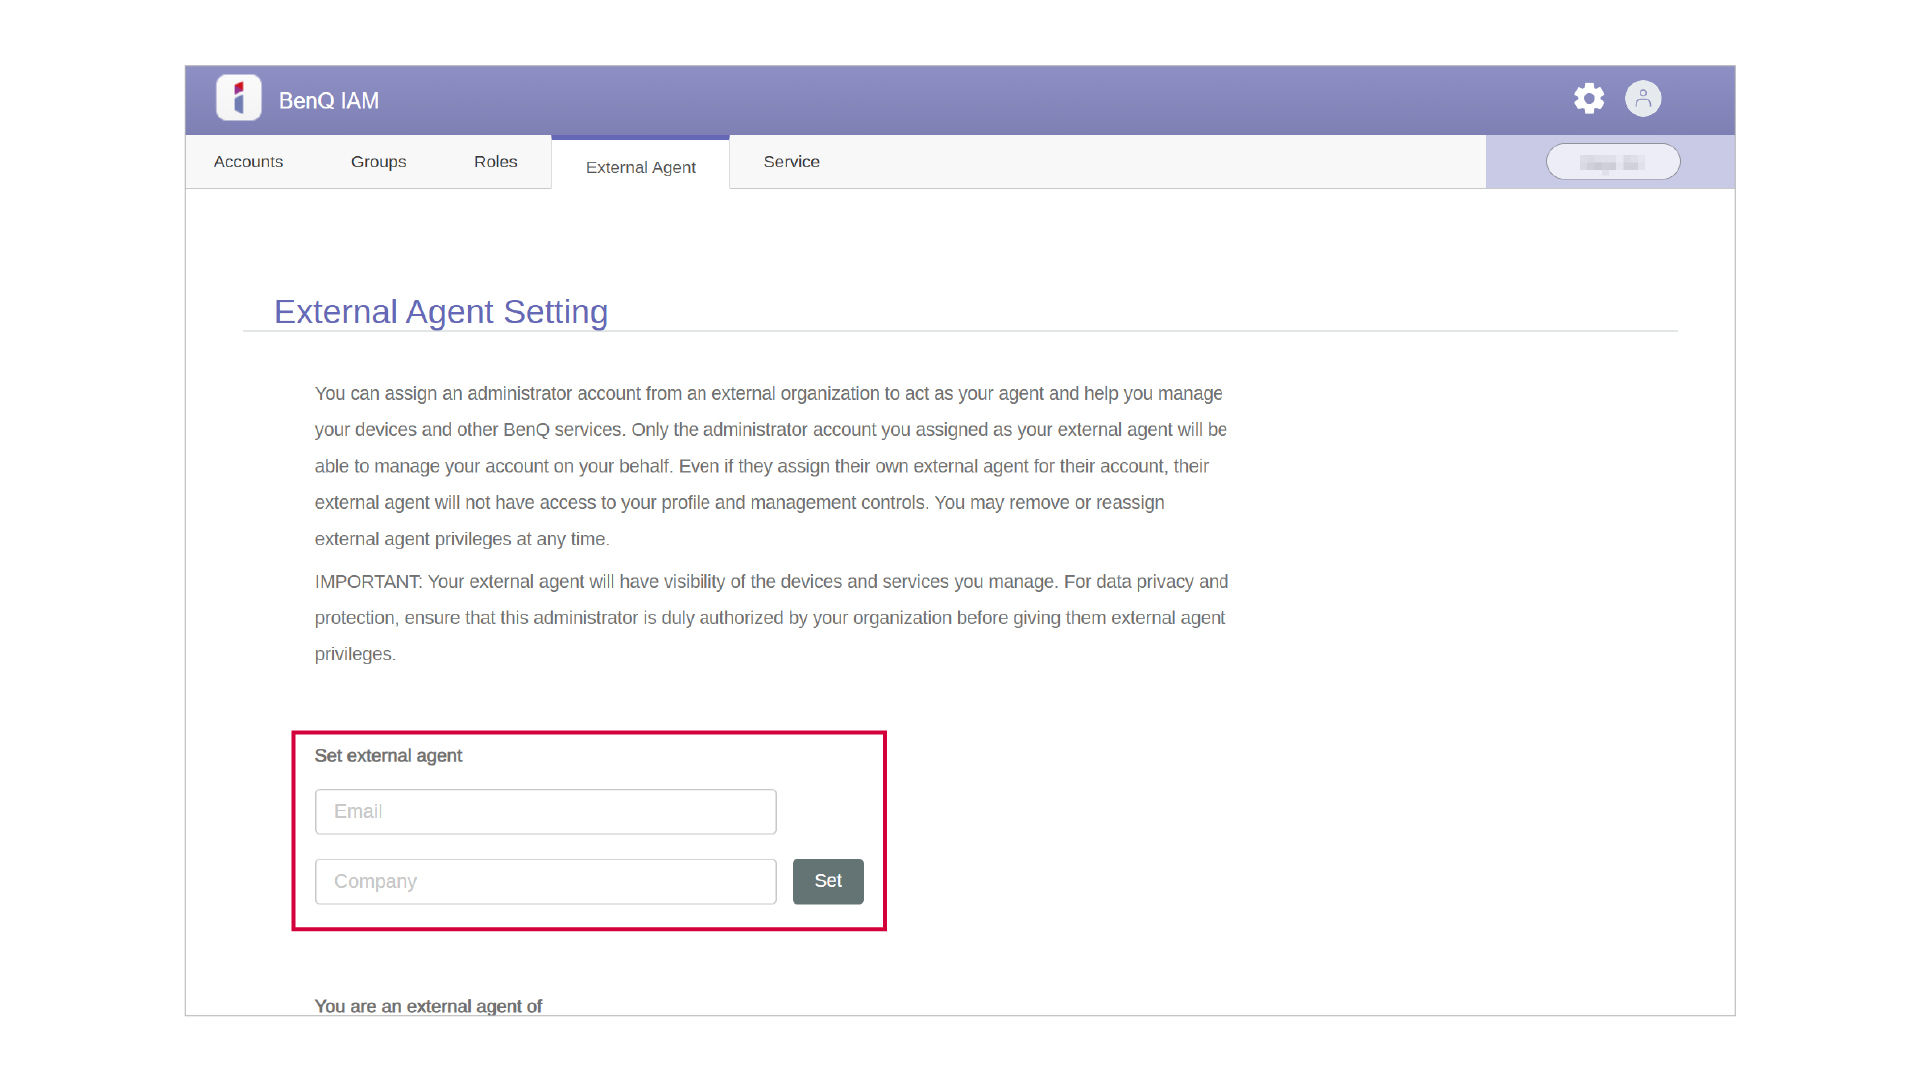
Task: Focus the Company input field
Action: tap(545, 882)
